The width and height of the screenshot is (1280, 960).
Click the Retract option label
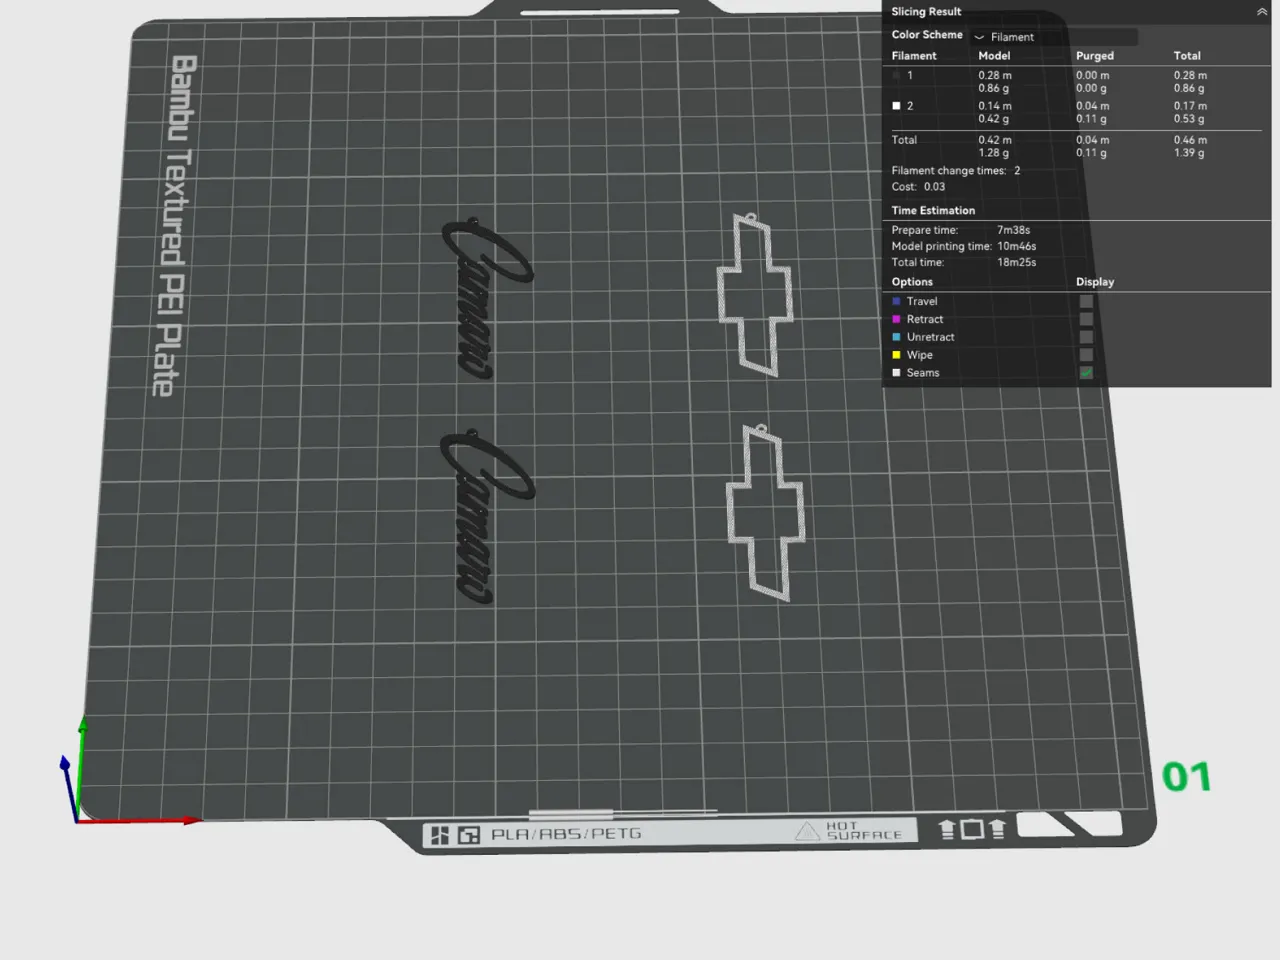tap(925, 319)
